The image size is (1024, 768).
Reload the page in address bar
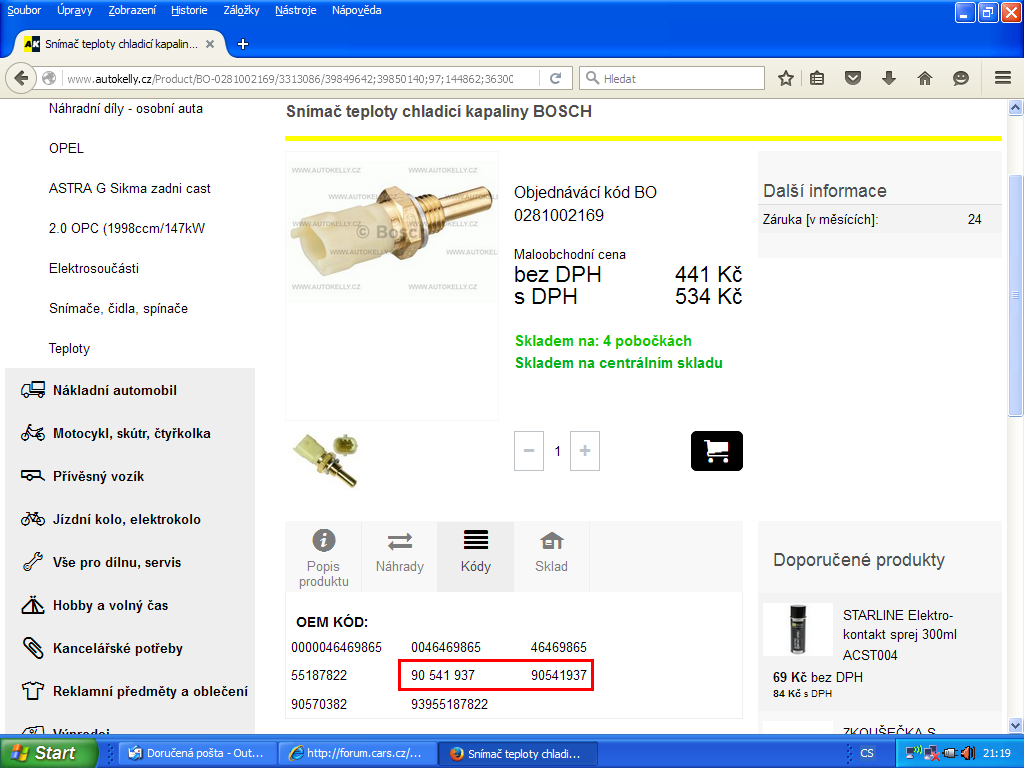click(x=555, y=78)
